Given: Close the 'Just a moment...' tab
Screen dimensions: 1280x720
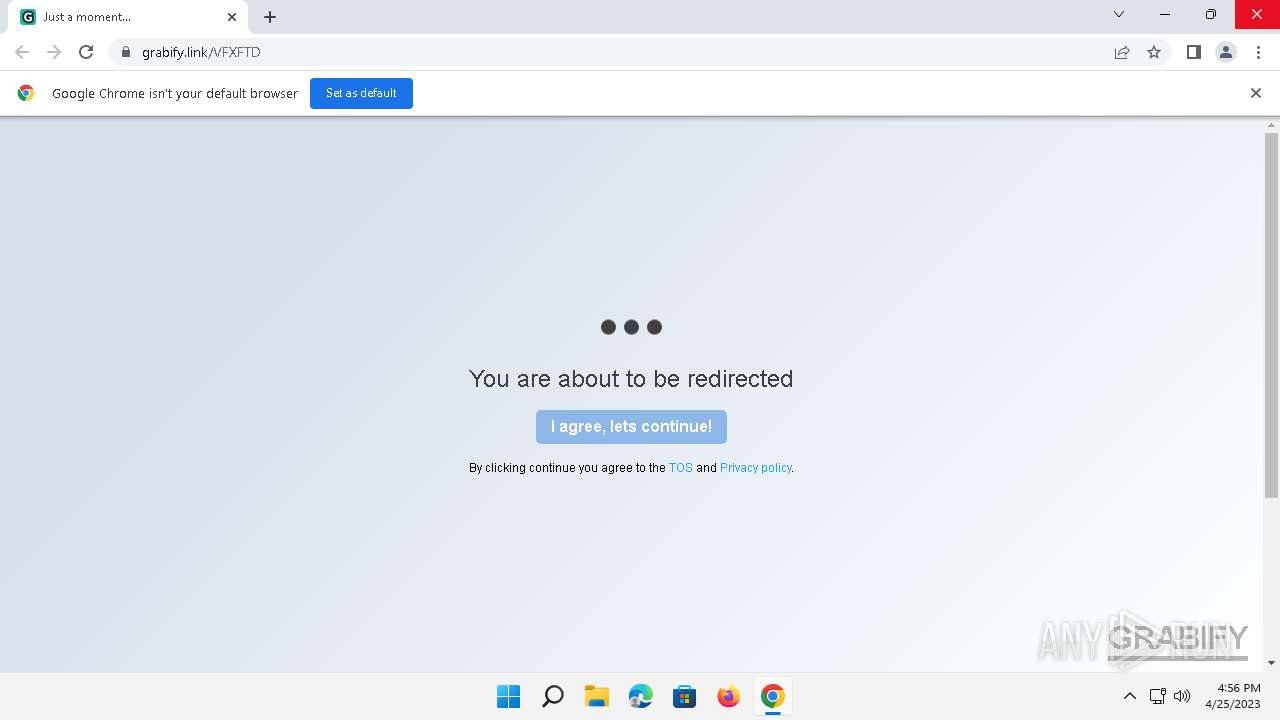Looking at the screenshot, I should (x=232, y=17).
